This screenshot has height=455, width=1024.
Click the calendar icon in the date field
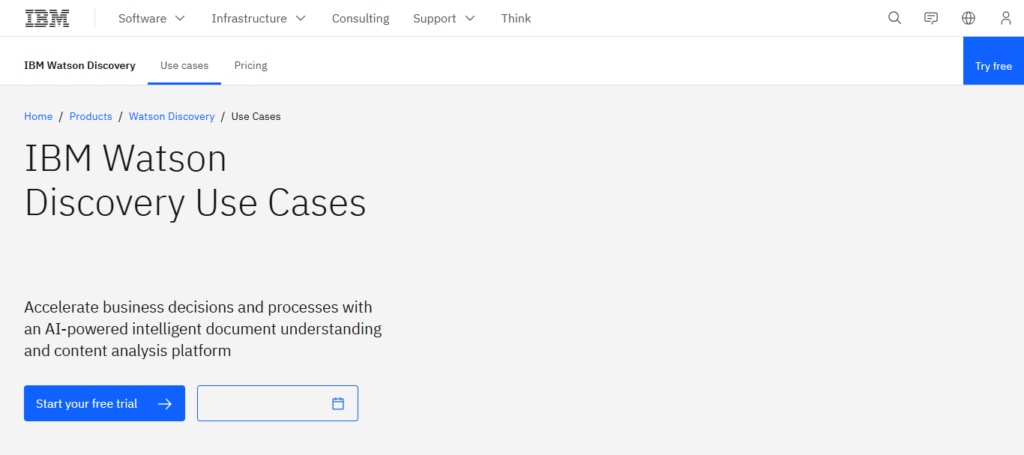[338, 403]
